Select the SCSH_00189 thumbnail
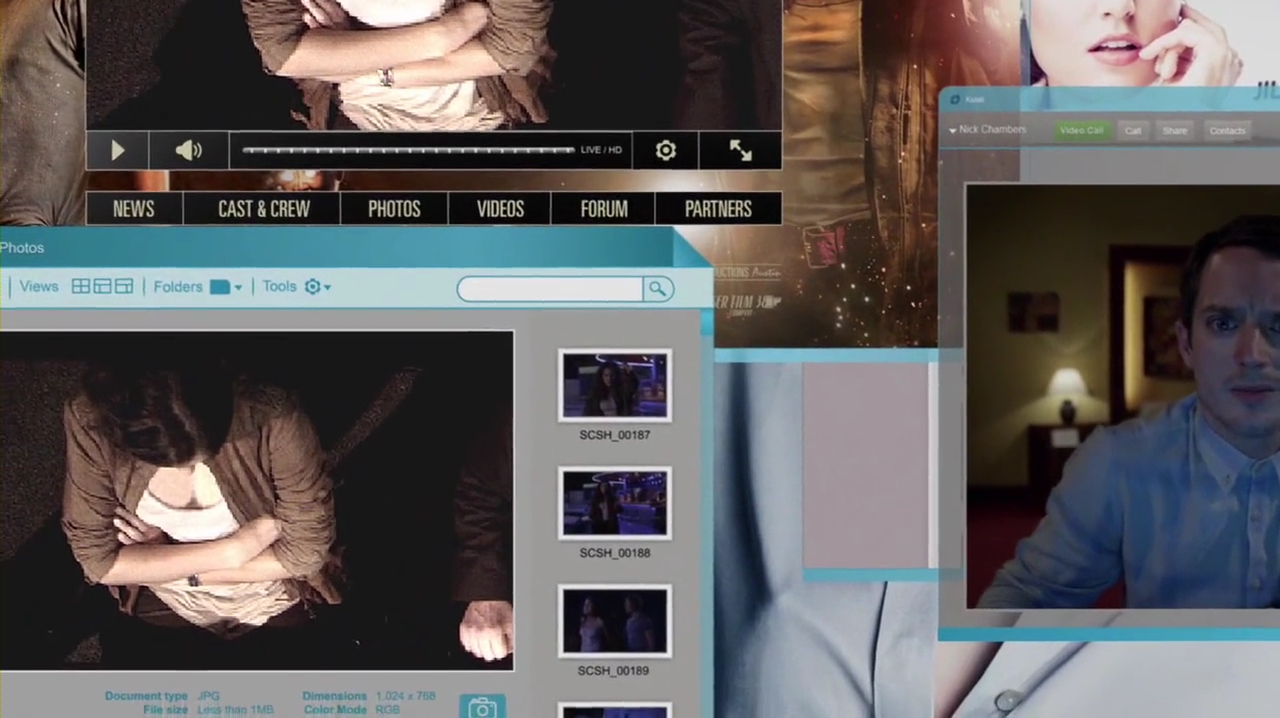The image size is (1280, 718). click(x=615, y=621)
